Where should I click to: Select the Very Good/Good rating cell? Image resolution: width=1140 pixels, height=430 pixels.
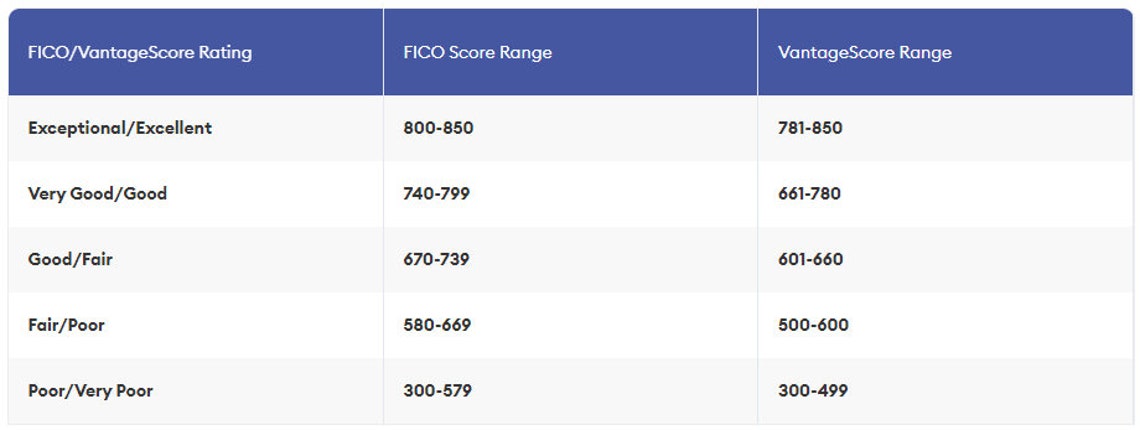pyautogui.click(x=196, y=194)
